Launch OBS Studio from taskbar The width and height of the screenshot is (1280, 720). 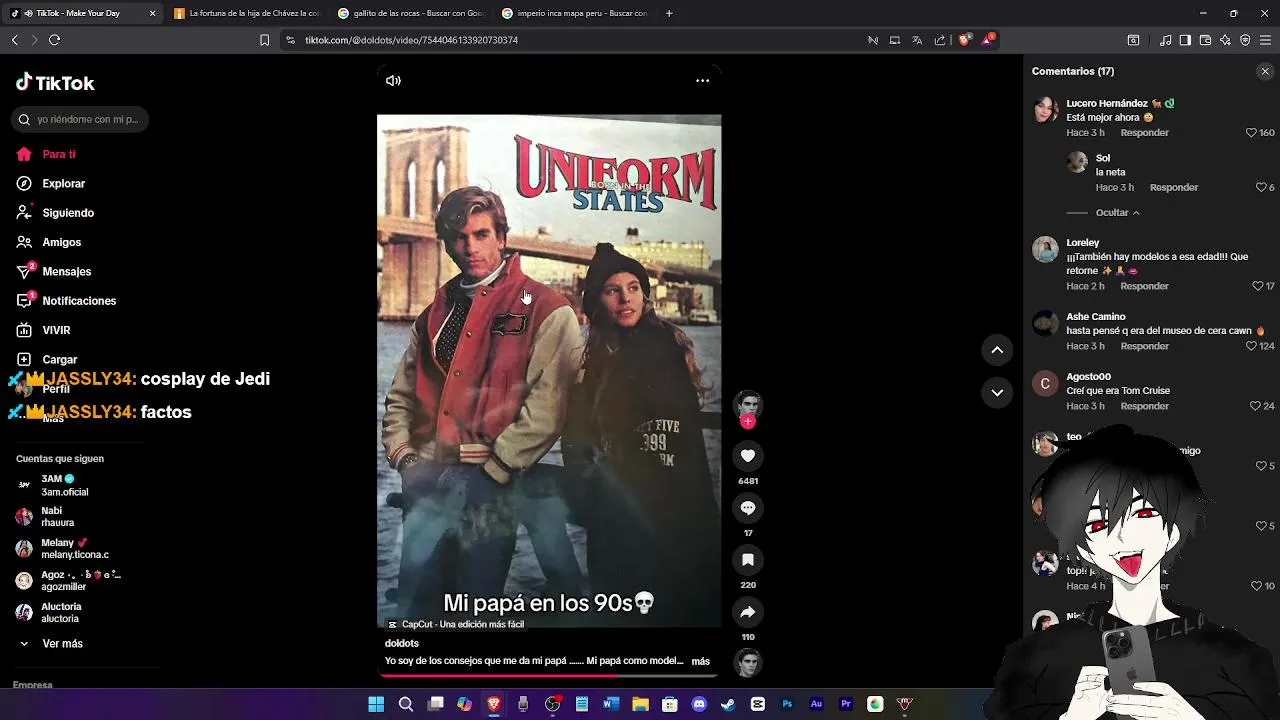tap(552, 704)
